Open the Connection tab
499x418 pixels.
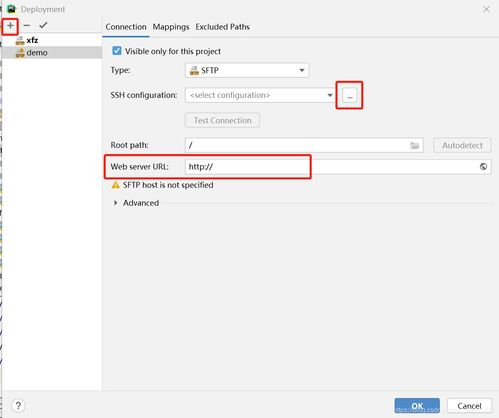126,27
